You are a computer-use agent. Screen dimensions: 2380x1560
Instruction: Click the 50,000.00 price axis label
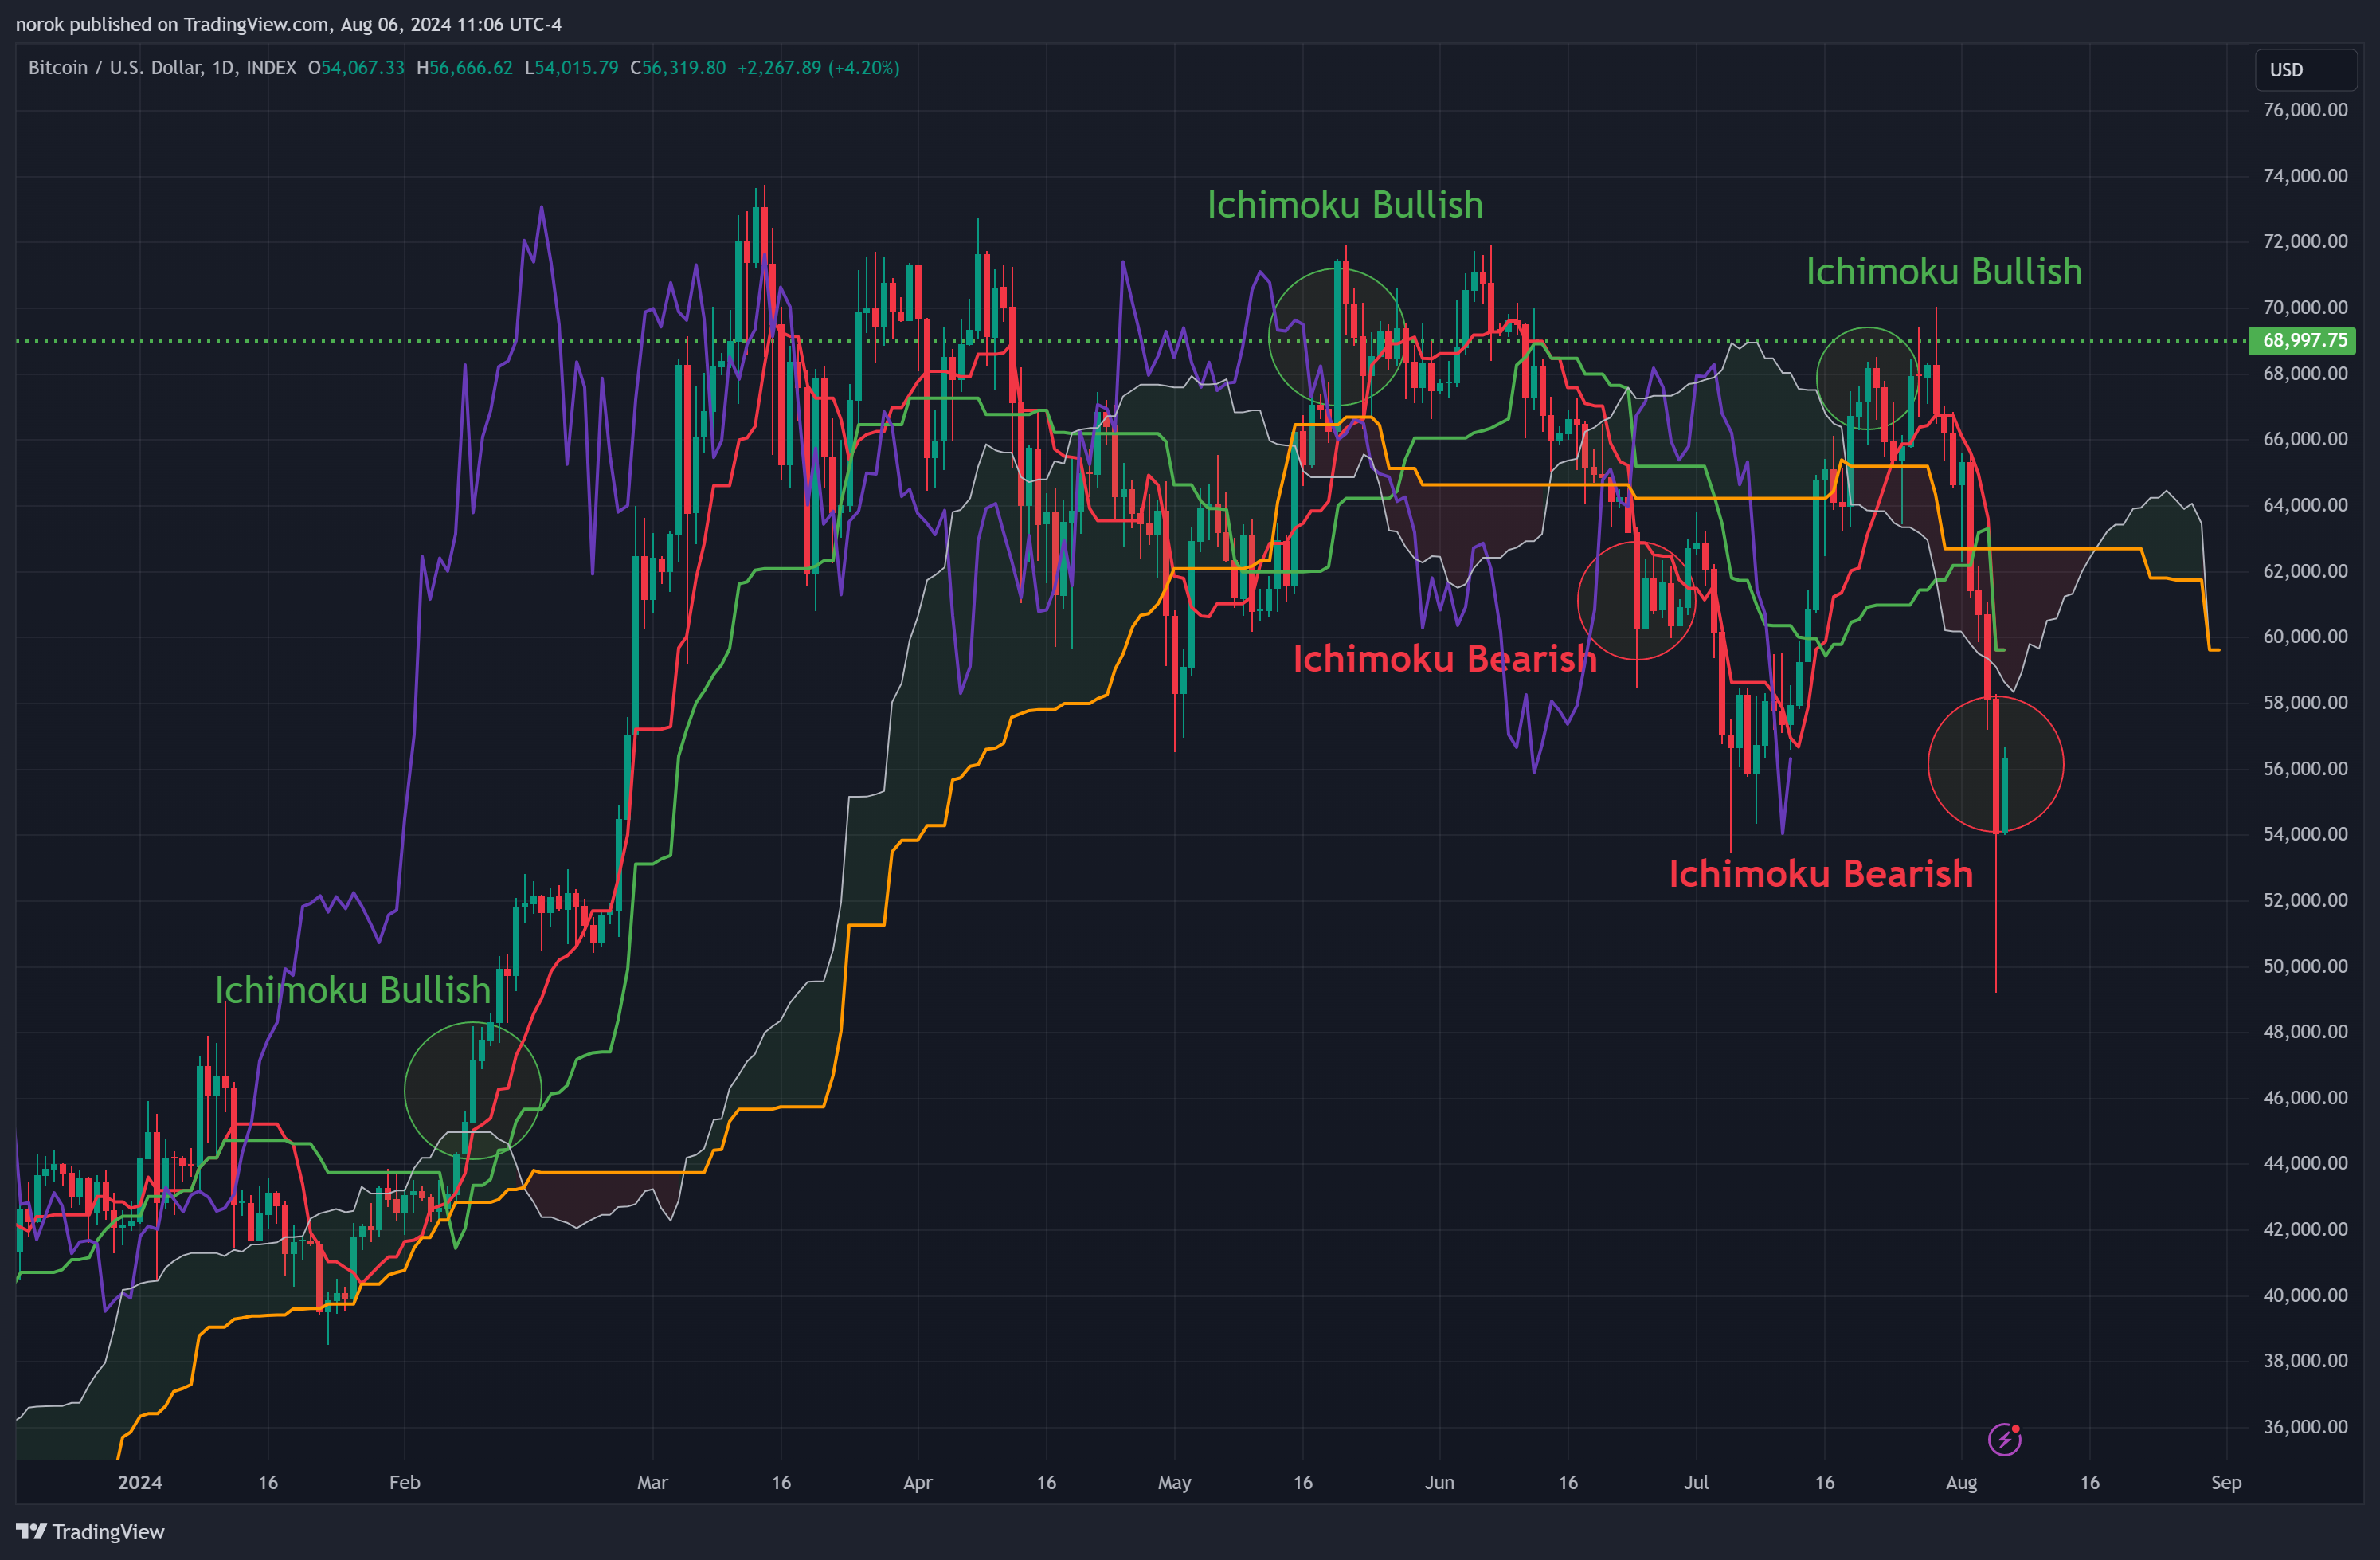[x=2305, y=966]
